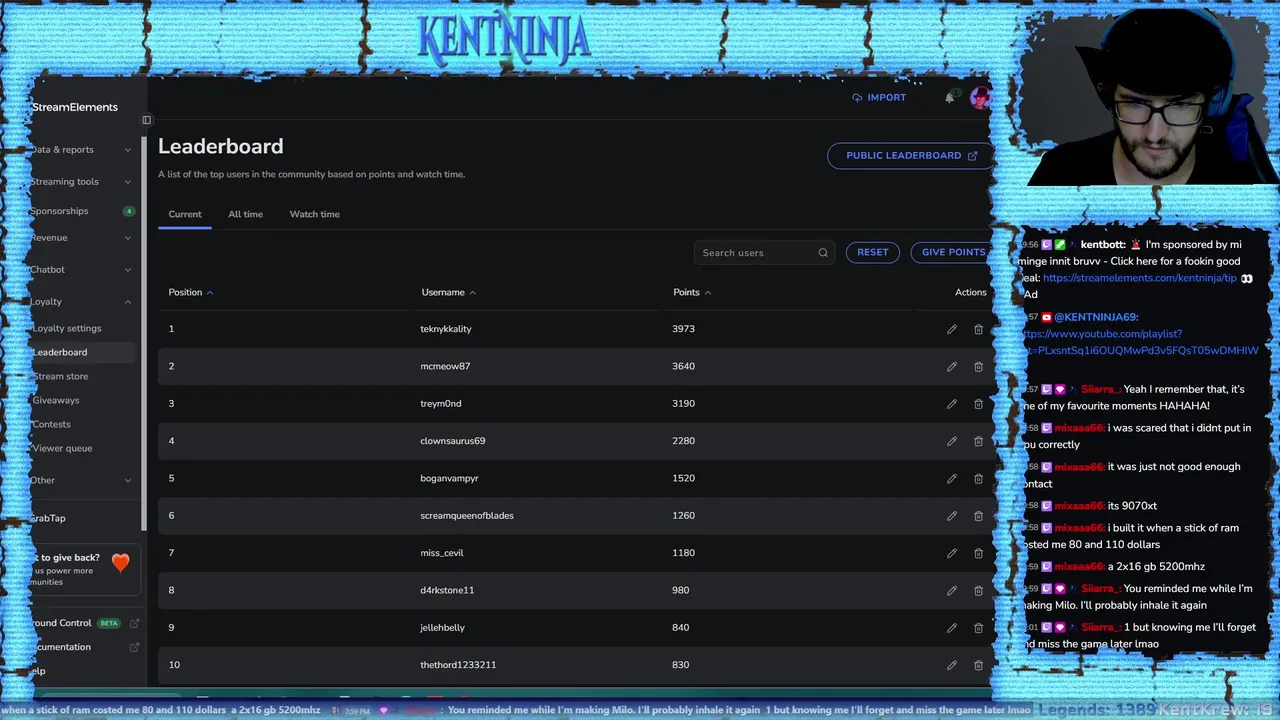This screenshot has width=1280, height=720.
Task: Open the user profile avatar
Action: coord(979,98)
